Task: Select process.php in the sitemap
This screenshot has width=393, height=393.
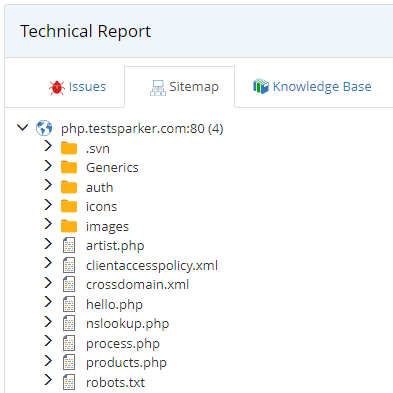Action: pos(123,344)
